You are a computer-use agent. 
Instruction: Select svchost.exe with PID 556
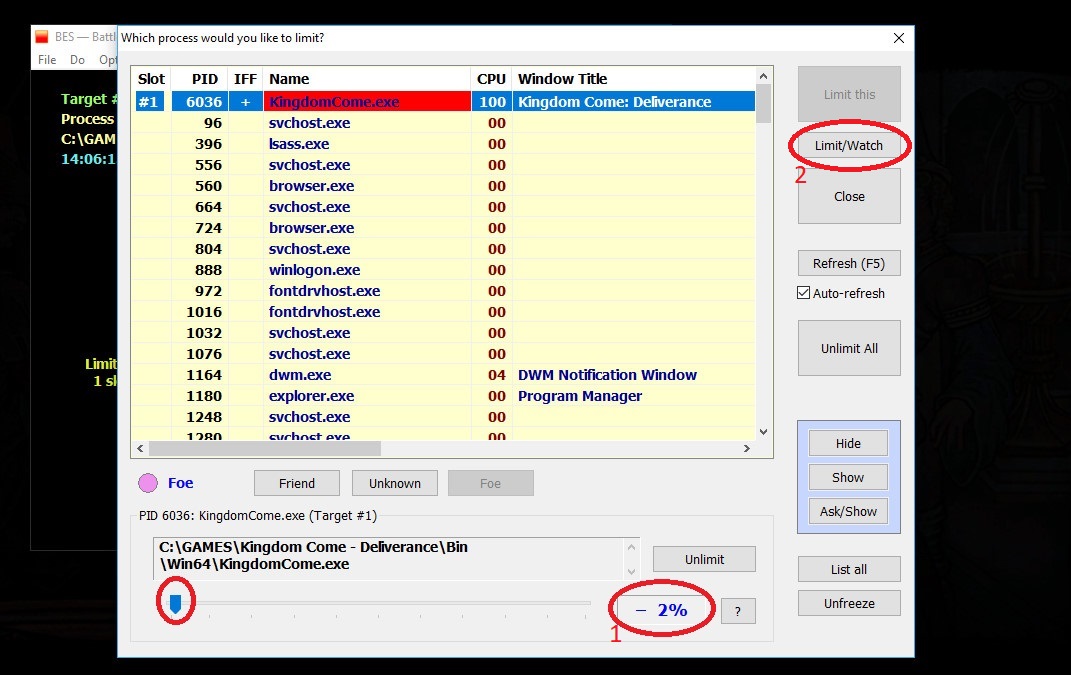[444, 165]
